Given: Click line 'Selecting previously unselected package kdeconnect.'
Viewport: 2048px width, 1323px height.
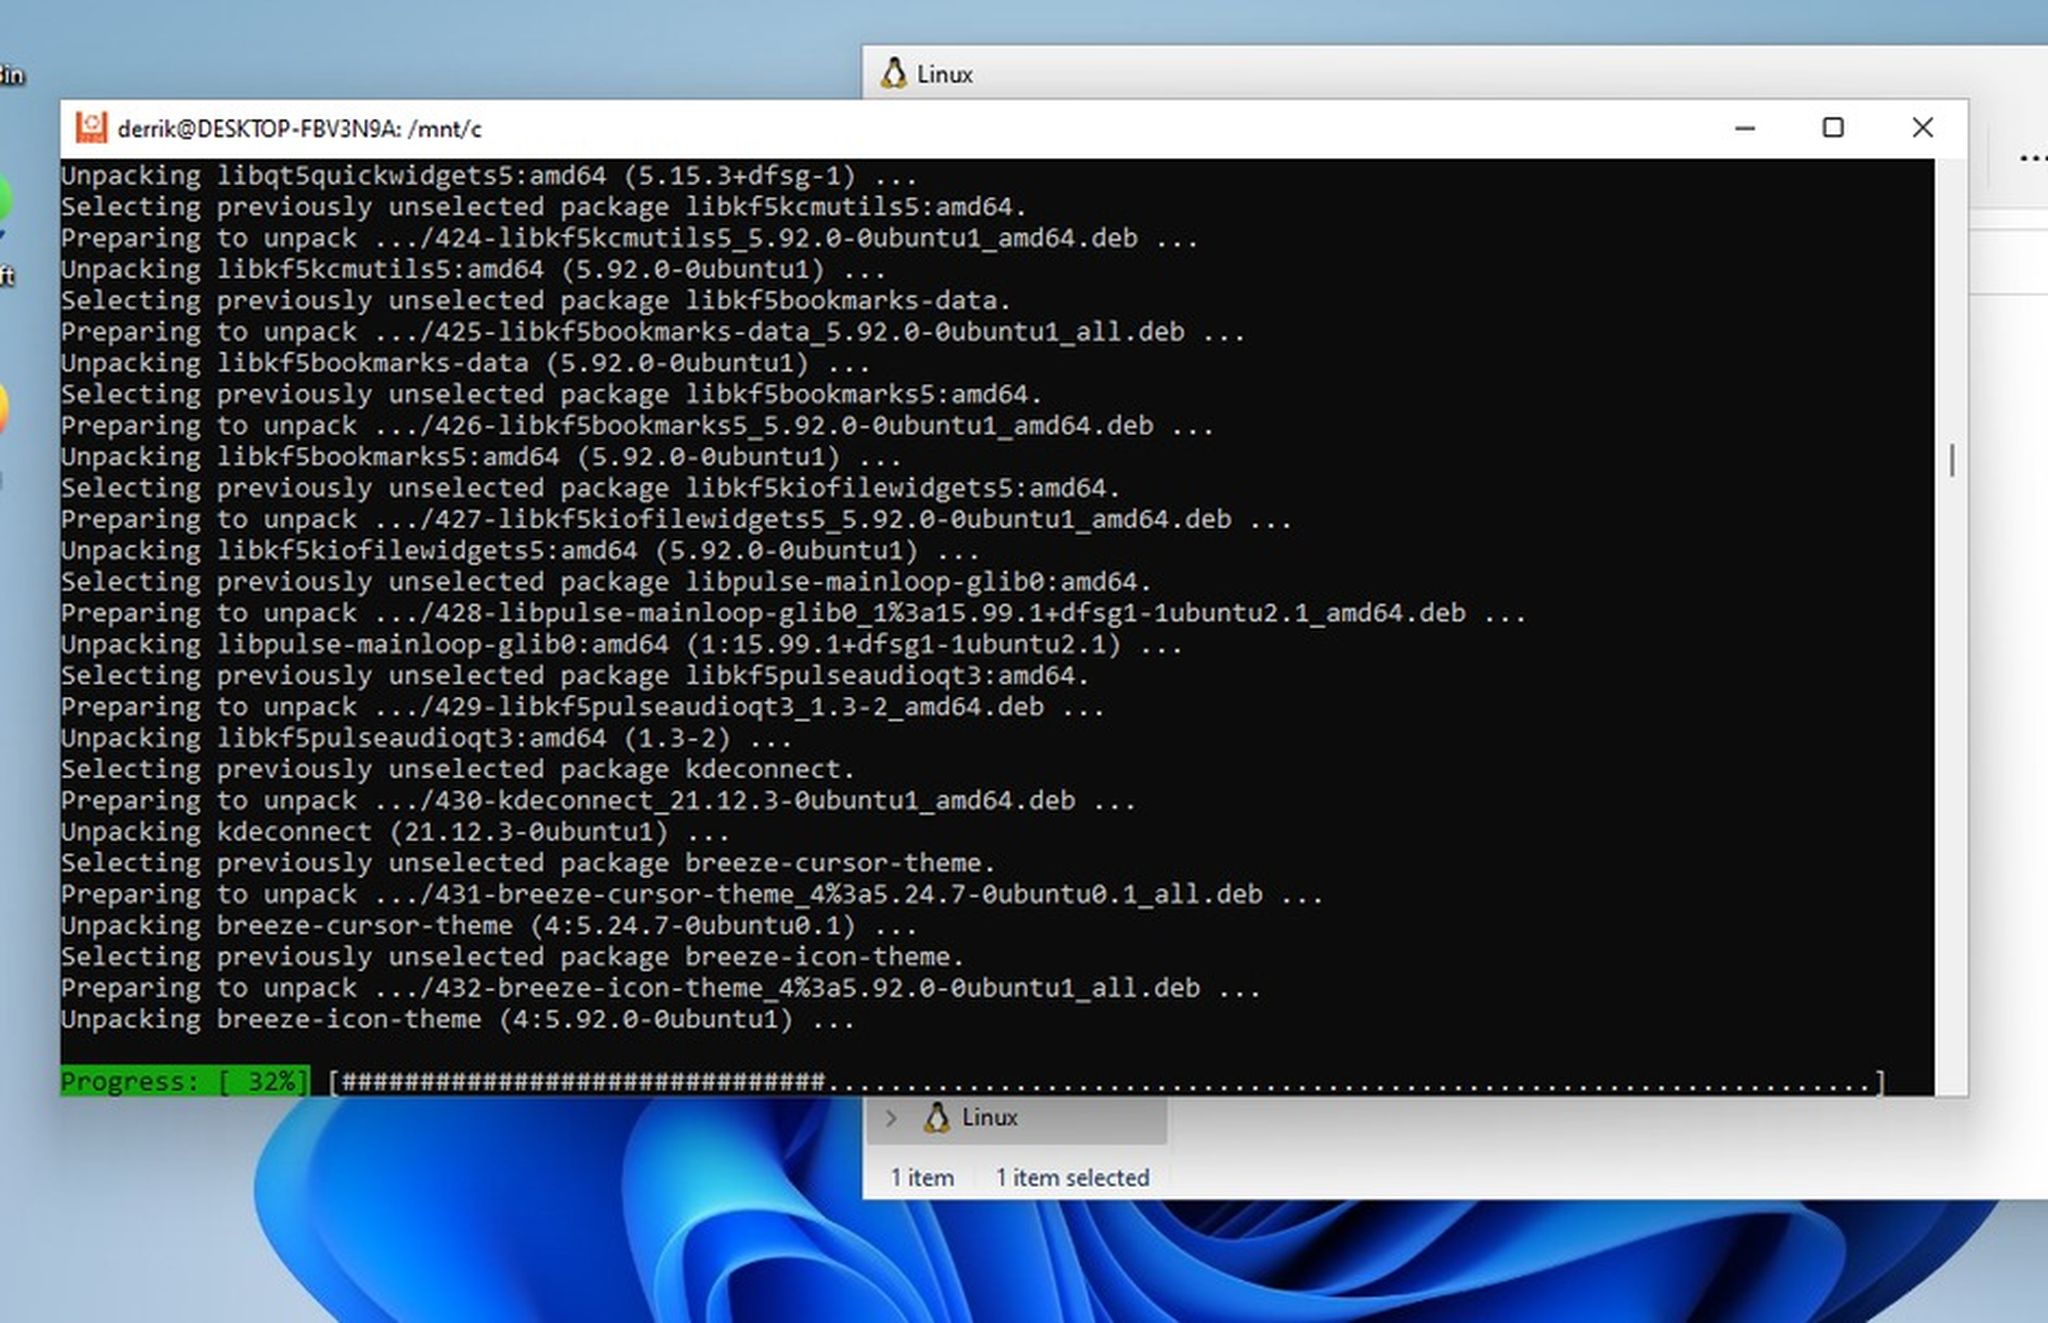Looking at the screenshot, I should click(x=458, y=769).
